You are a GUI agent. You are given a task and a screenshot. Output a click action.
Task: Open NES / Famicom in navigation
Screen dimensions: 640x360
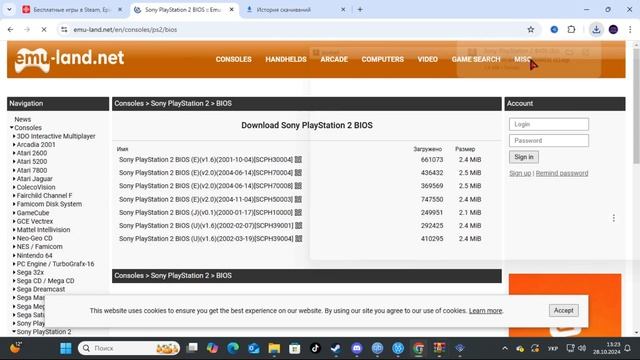[x=40, y=247]
